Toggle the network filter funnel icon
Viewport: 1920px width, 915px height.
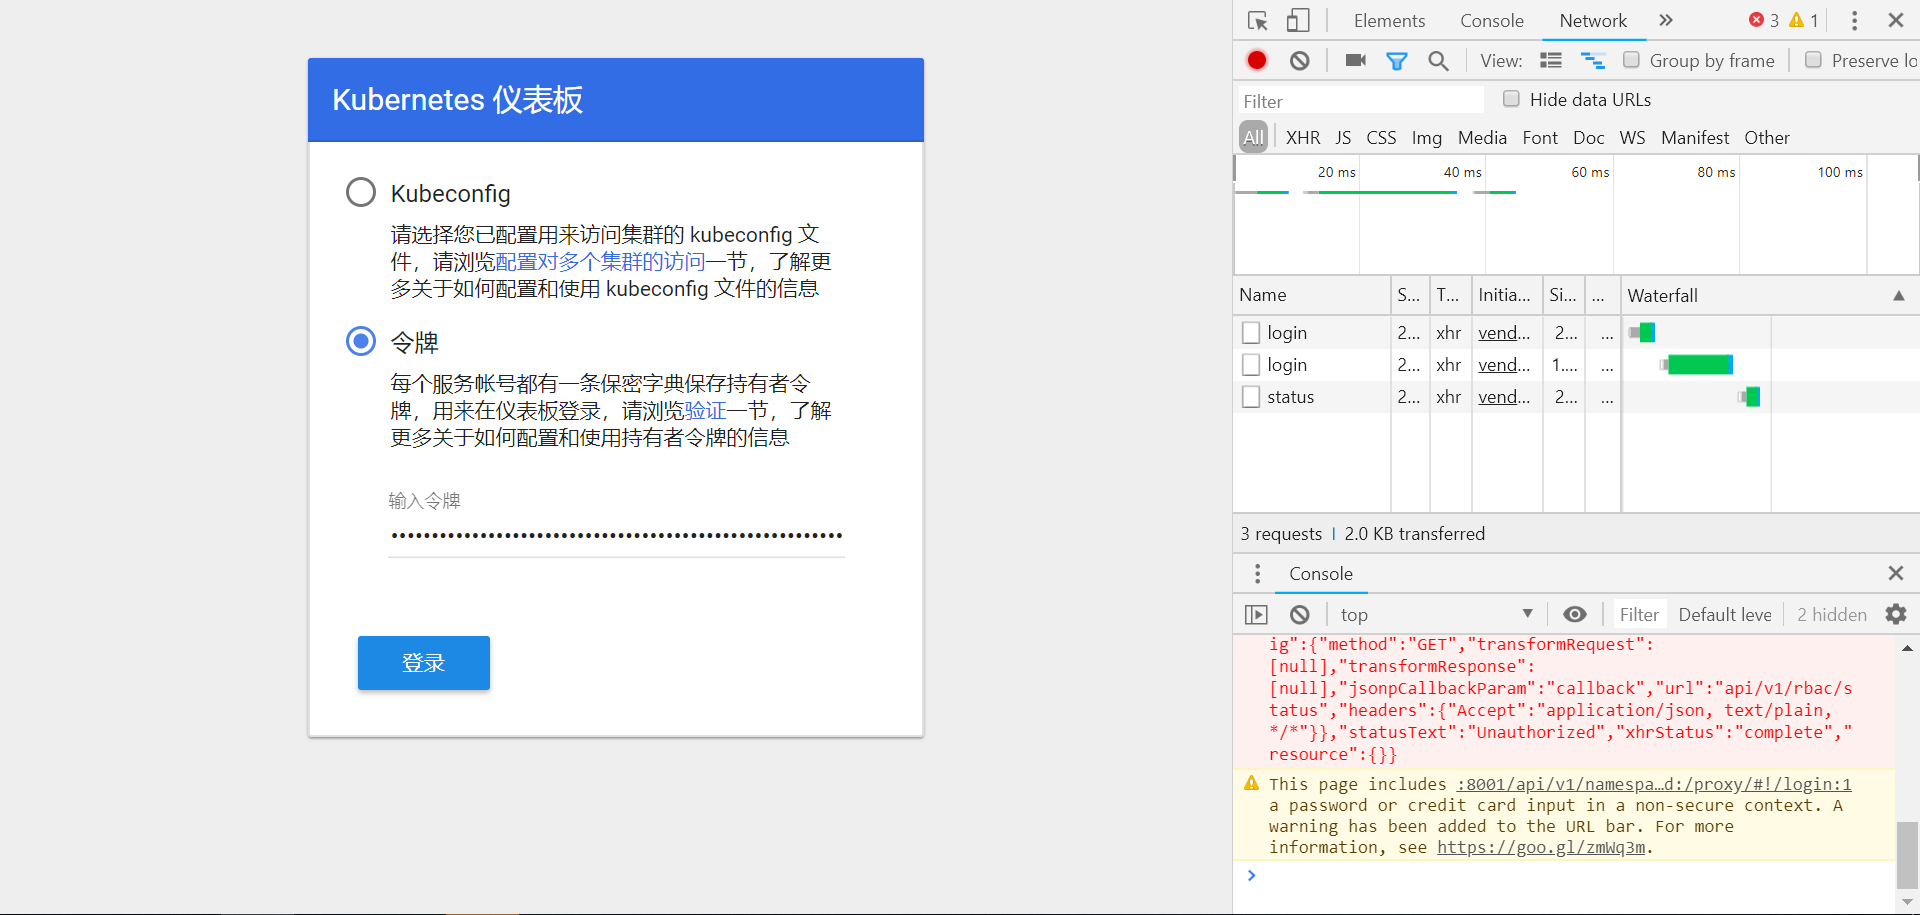click(1396, 61)
